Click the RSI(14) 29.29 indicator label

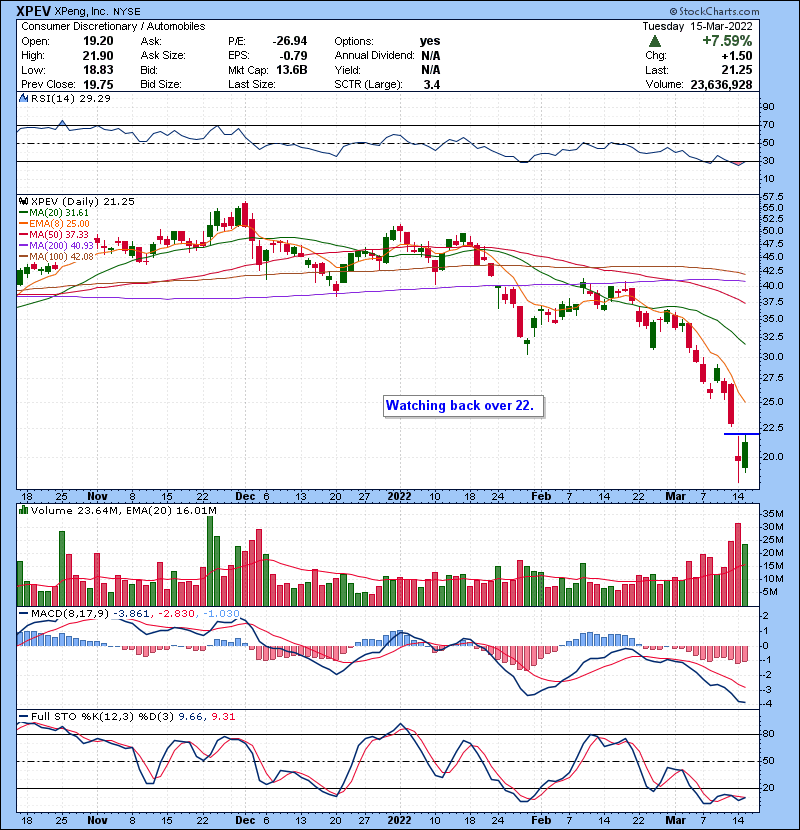pos(71,98)
